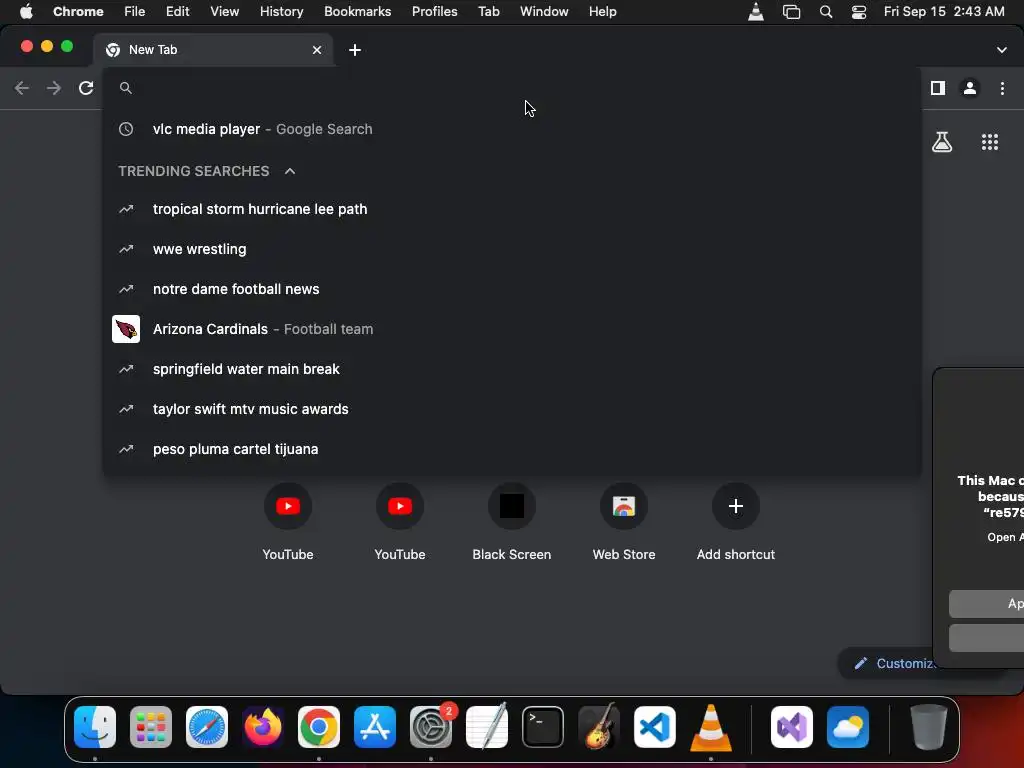1024x768 pixels.
Task: Open the Chrome three-dot menu
Action: click(x=1002, y=88)
